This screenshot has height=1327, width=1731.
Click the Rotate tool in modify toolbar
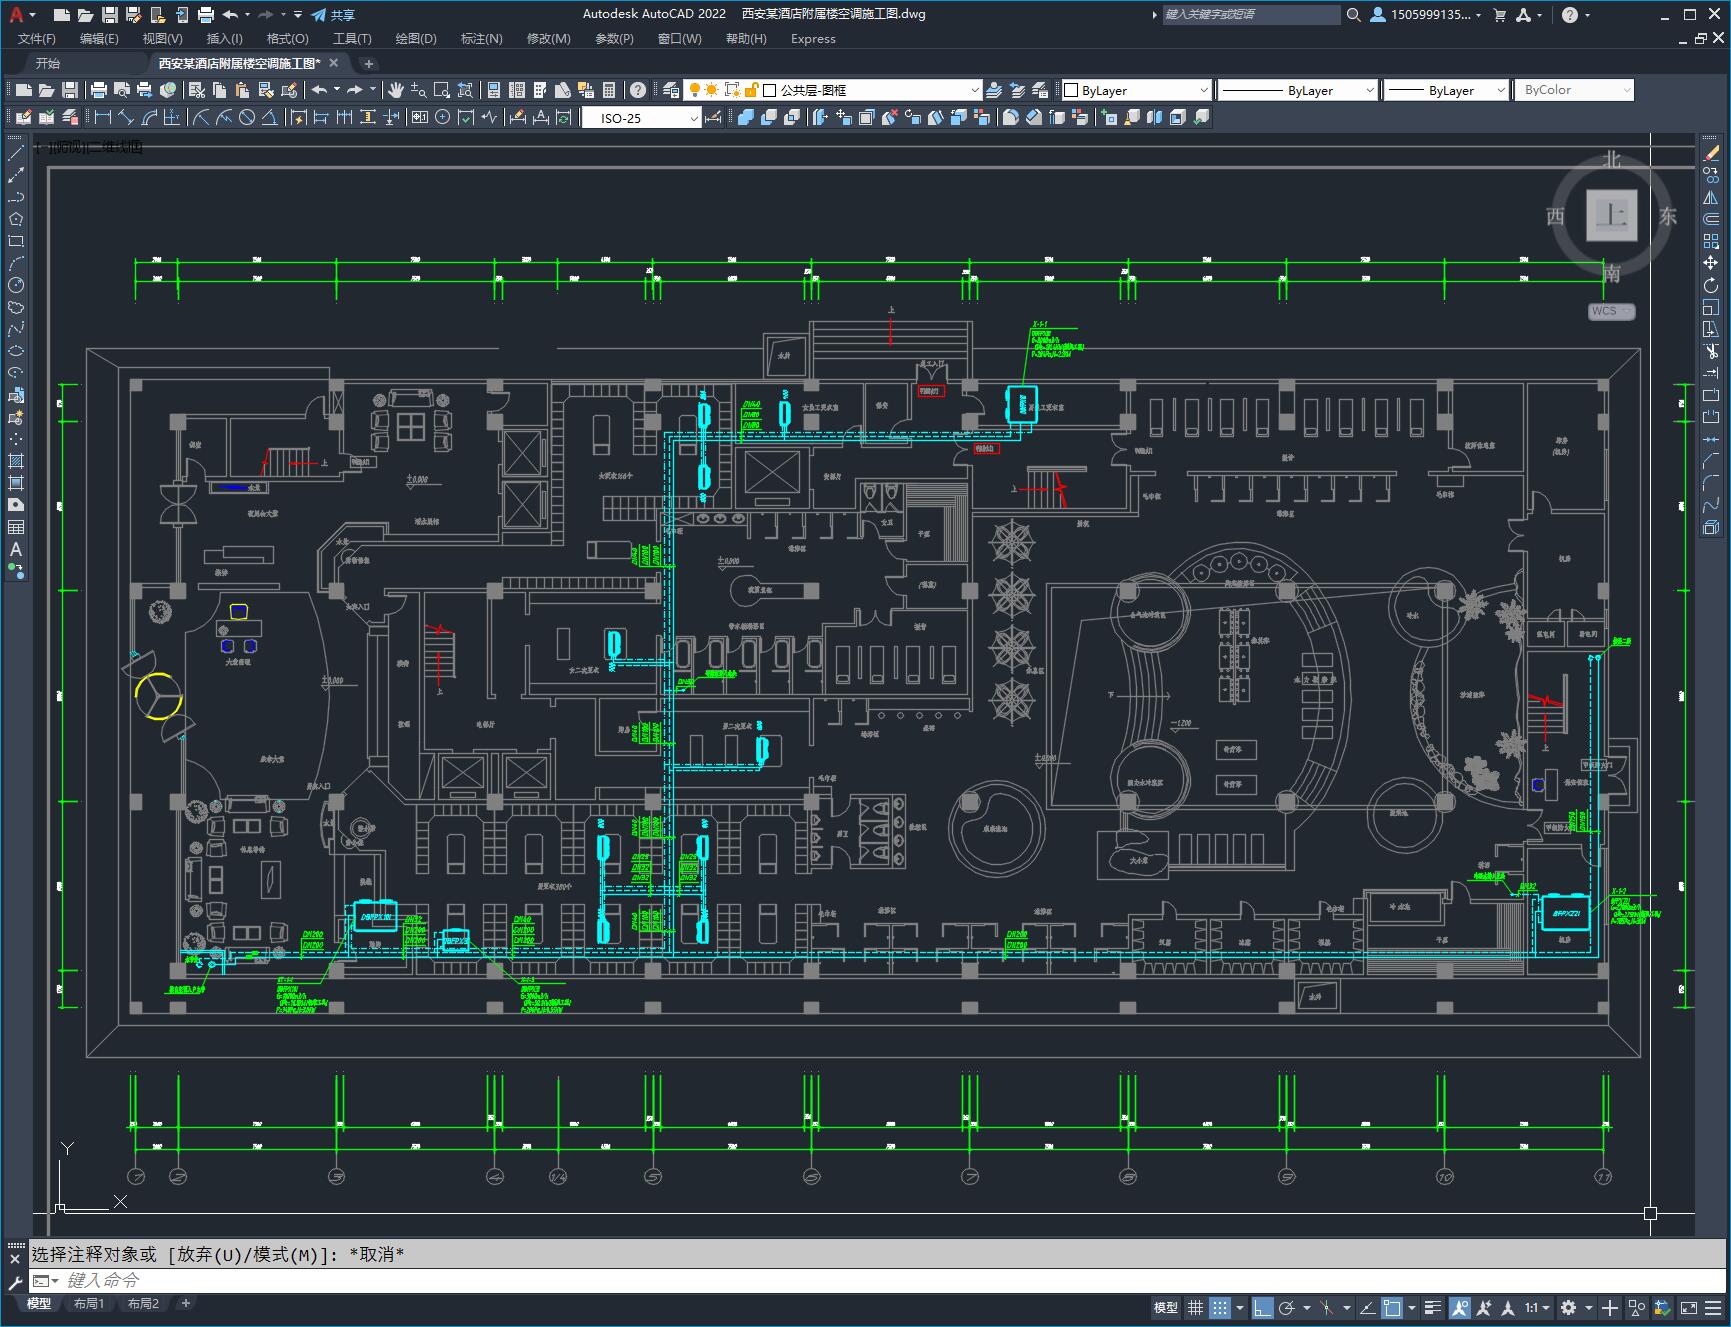click(1711, 285)
